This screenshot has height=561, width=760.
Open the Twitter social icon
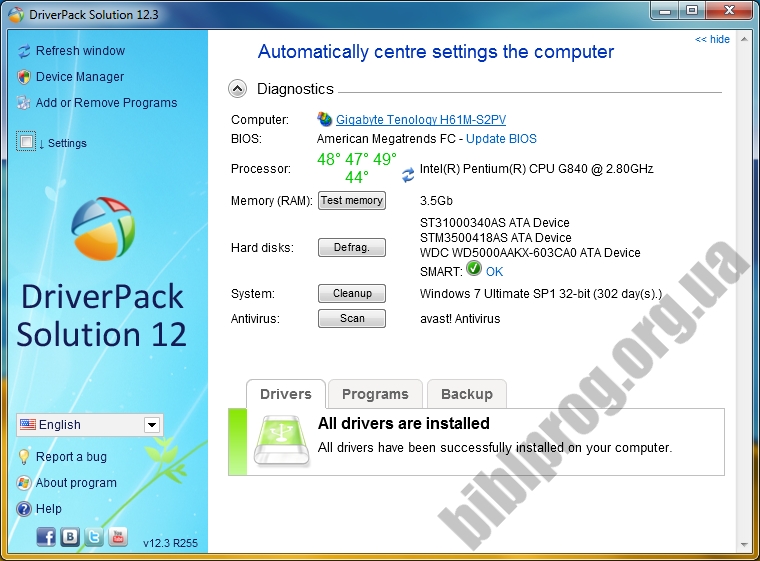[94, 537]
